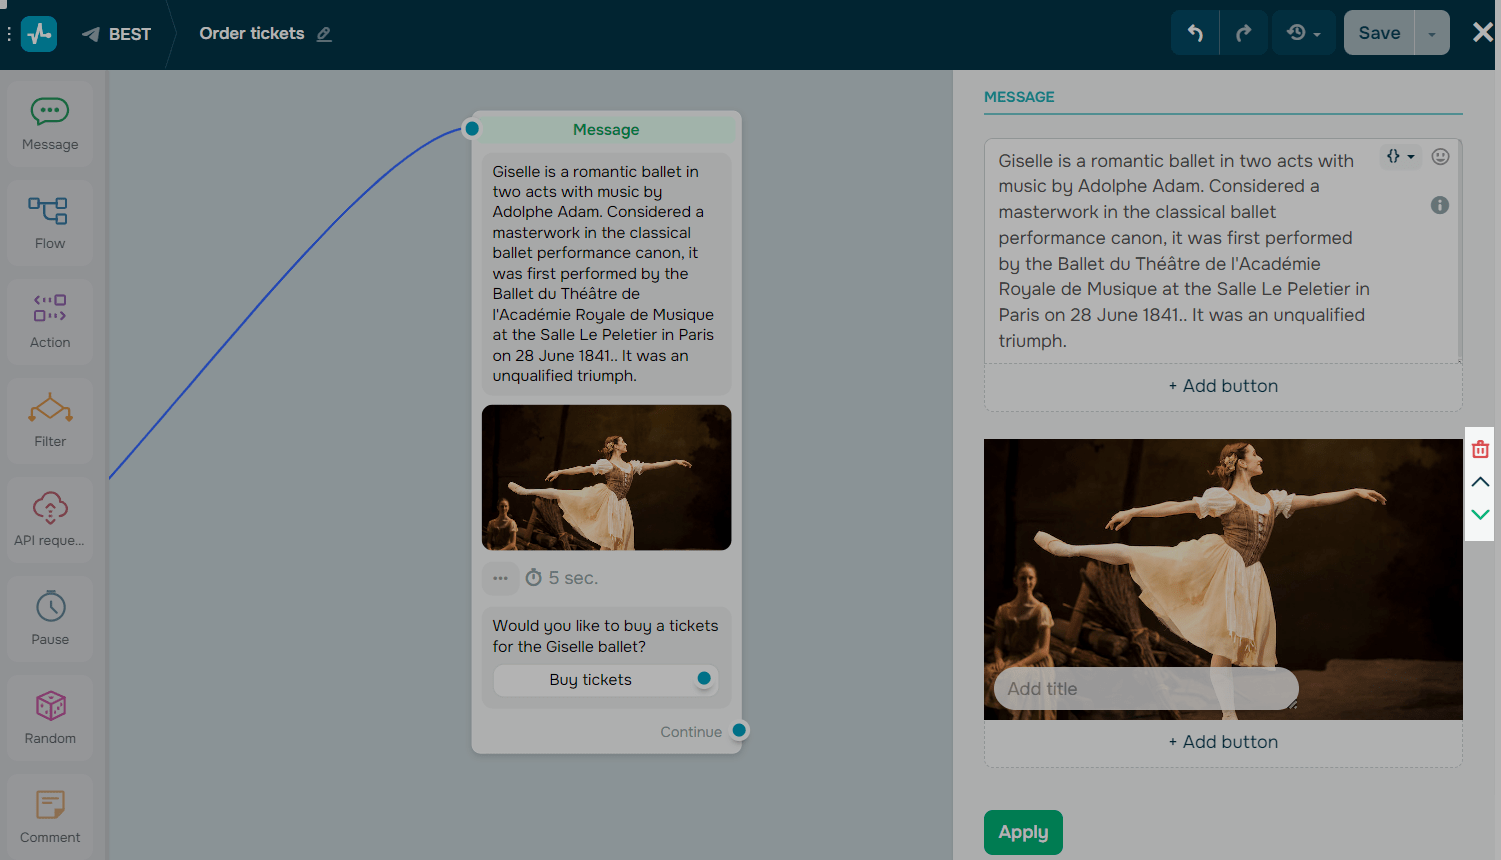Delete the image element with trash icon
1501x860 pixels.
coord(1480,450)
